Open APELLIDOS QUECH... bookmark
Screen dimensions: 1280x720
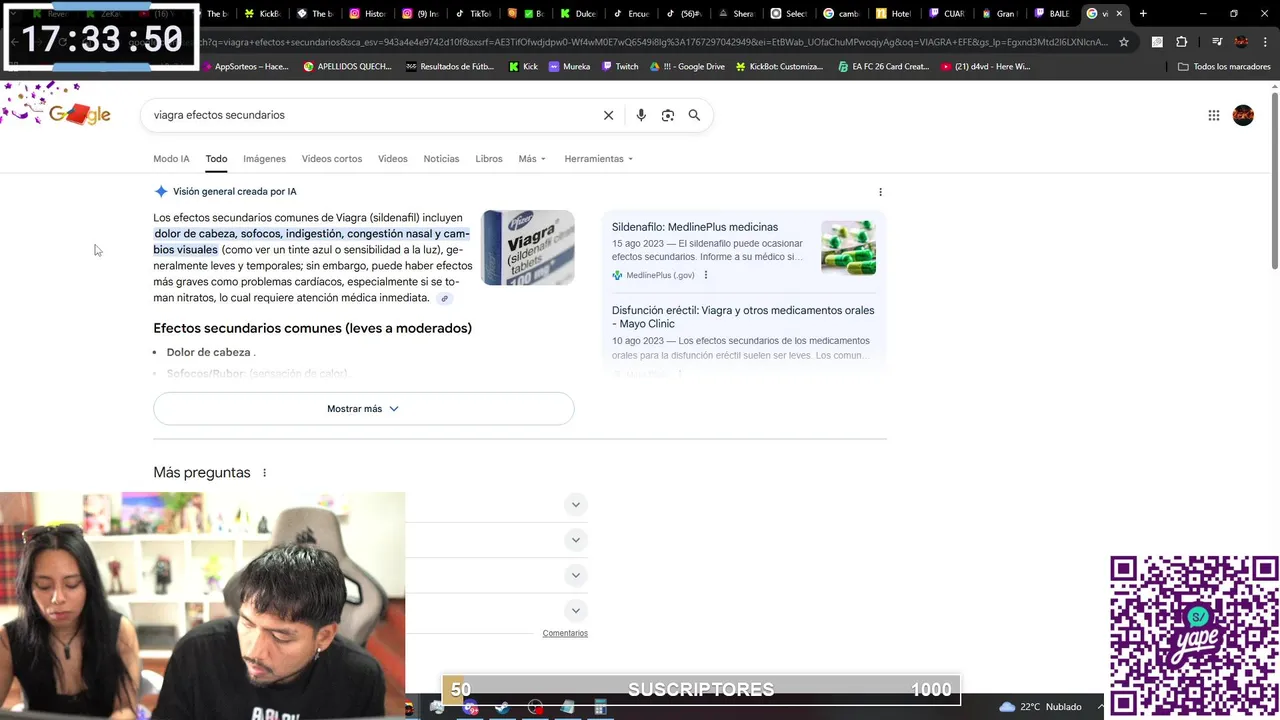[x=349, y=66]
